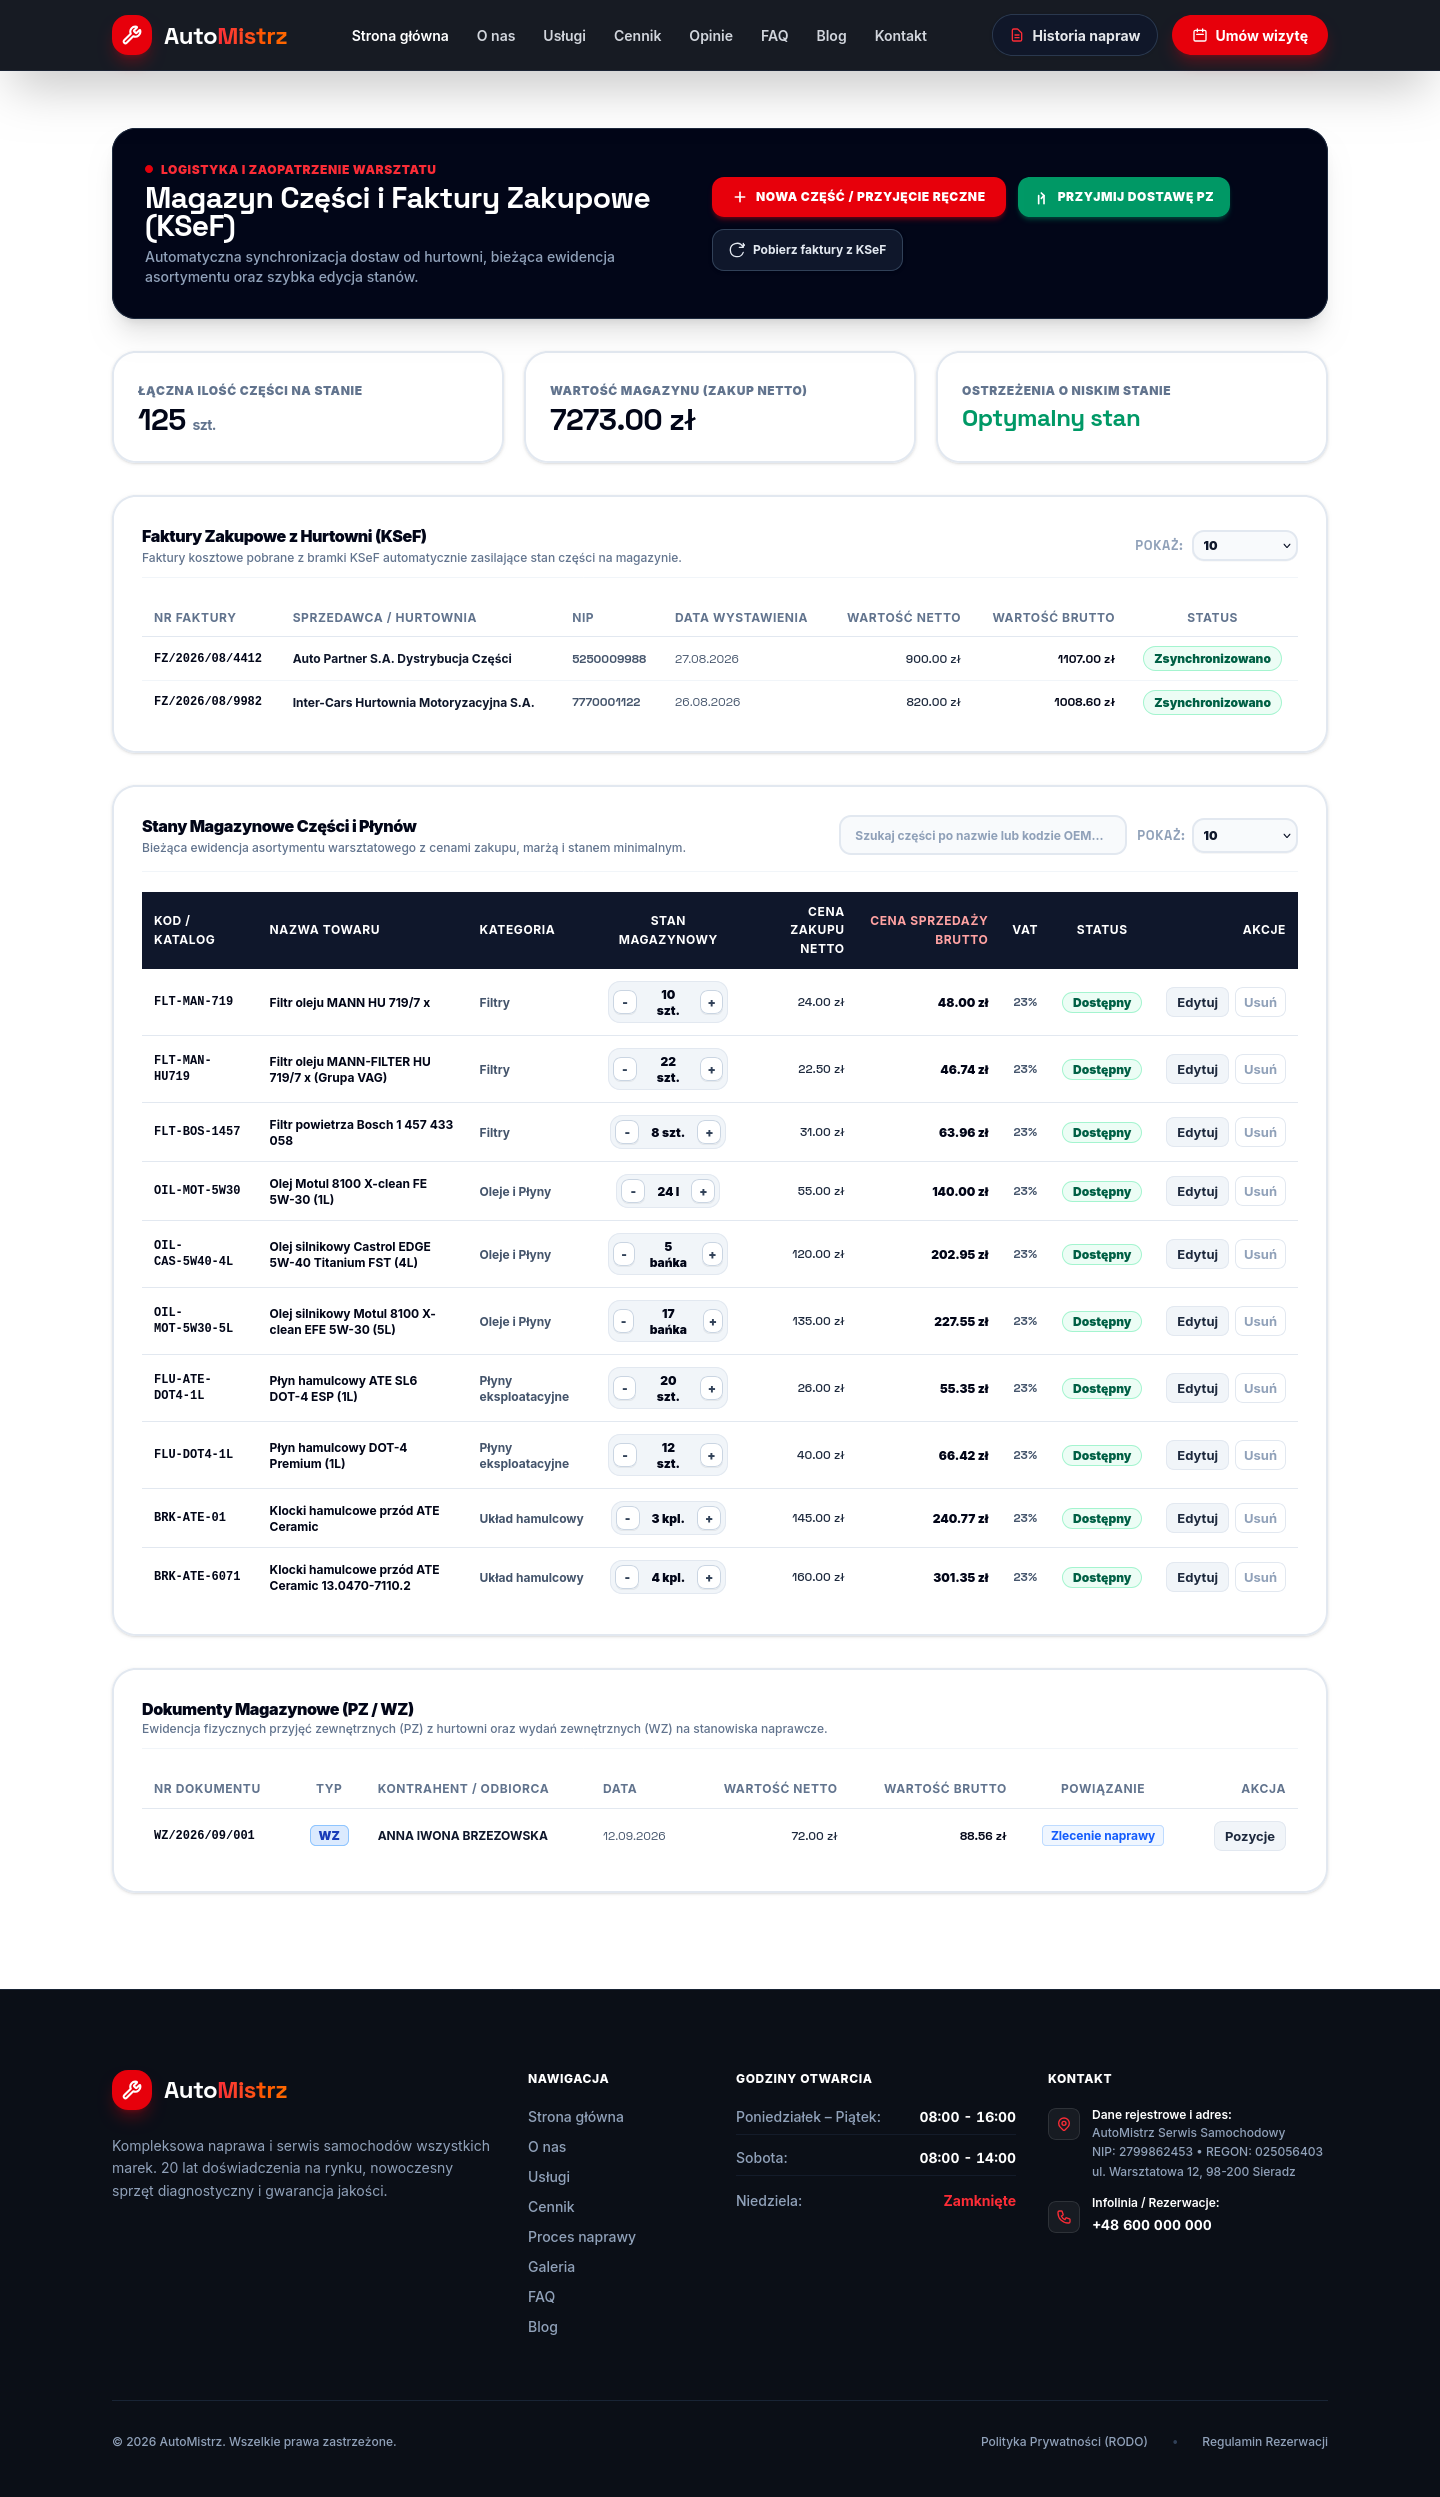Increase stock of Filtr oleju MANN HU 719/7 x

(x=711, y=1003)
